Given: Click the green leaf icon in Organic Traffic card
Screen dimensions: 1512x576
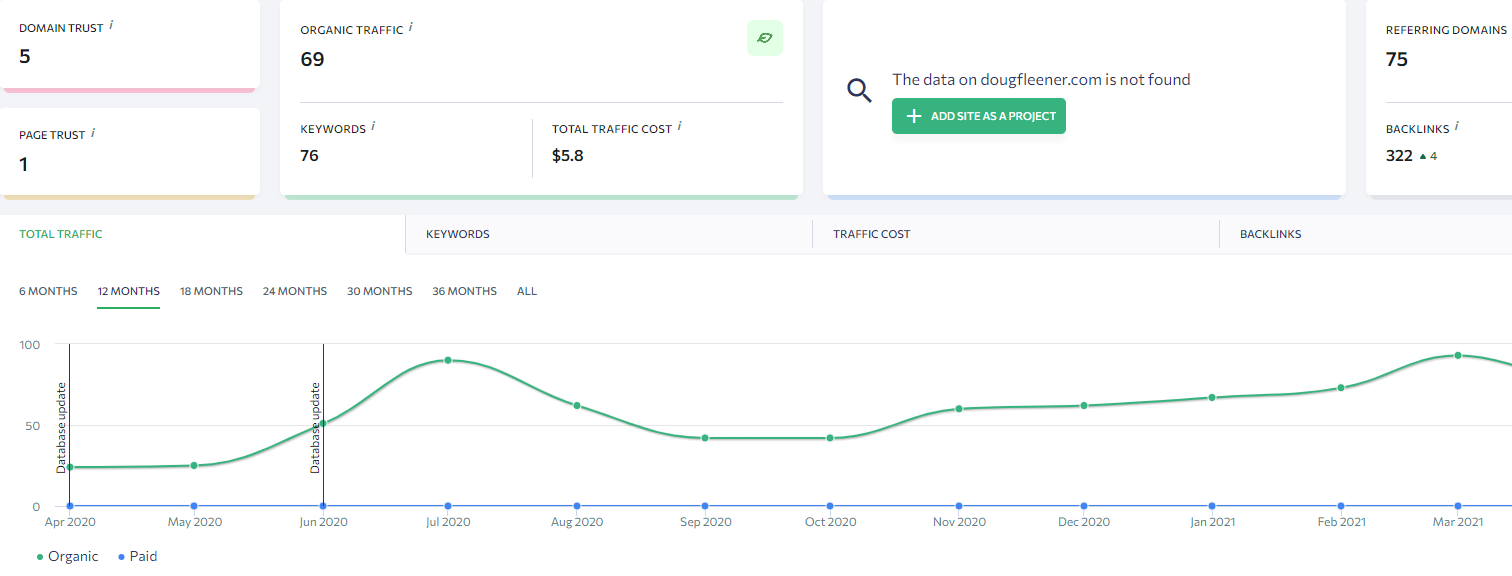Looking at the screenshot, I should pos(765,38).
